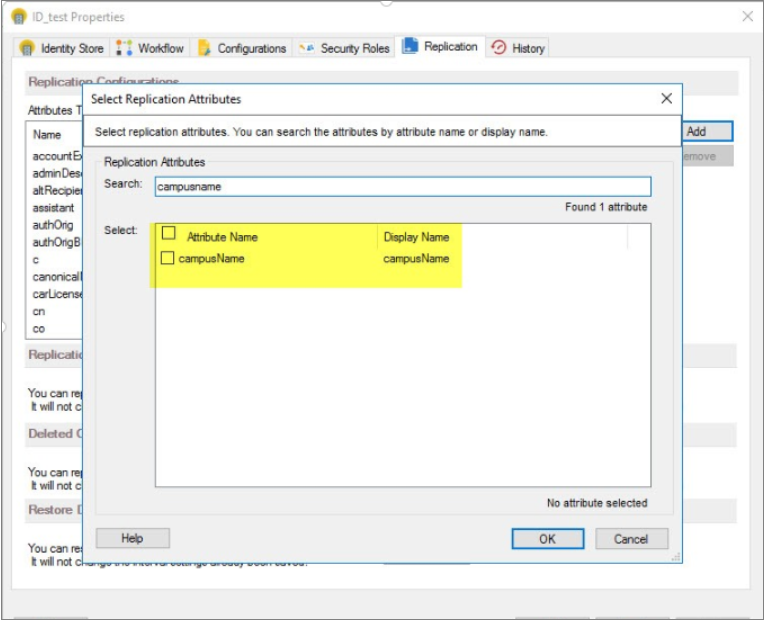Click the ID_test Properties window icon
Viewport: 764px width, 621px height.
point(19,17)
